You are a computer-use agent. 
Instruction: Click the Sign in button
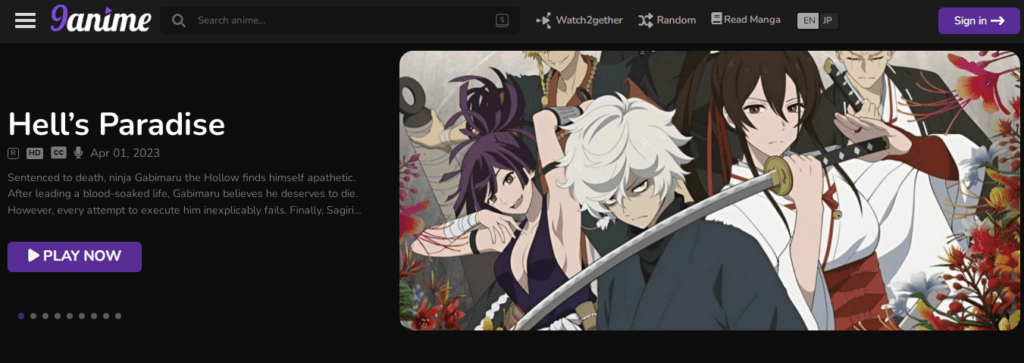(x=978, y=20)
